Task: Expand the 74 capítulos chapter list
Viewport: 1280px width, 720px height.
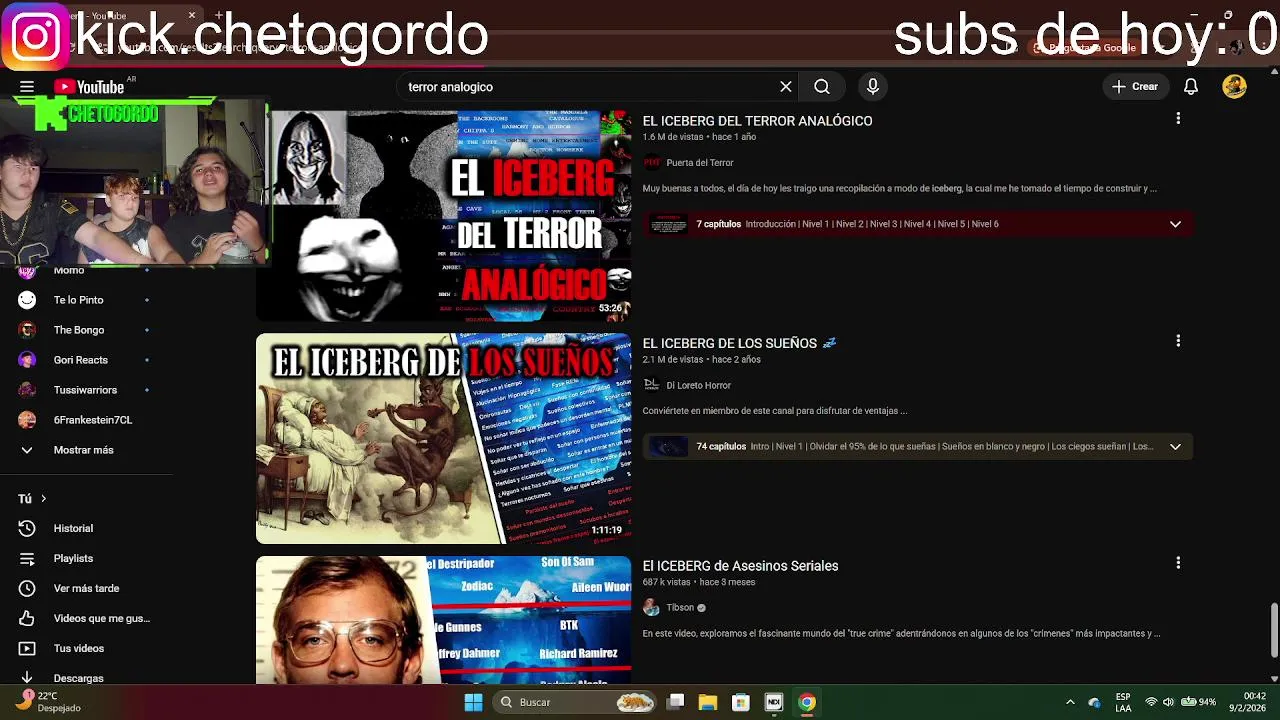Action: tap(1175, 447)
